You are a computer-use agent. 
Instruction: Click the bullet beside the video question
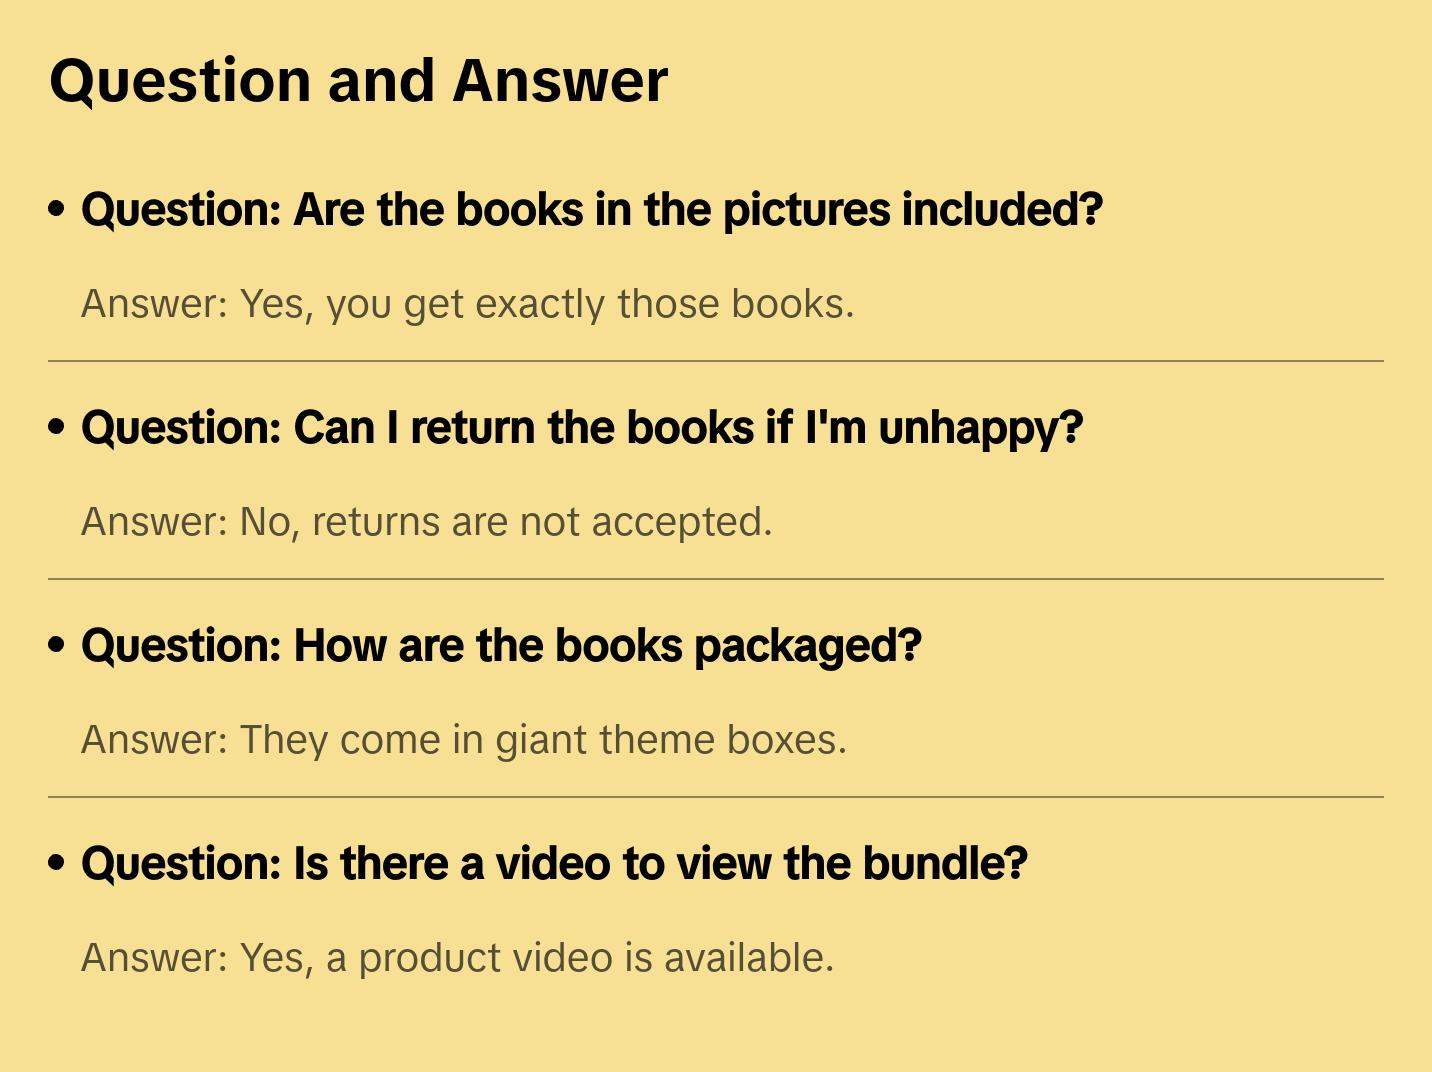[x=57, y=863]
